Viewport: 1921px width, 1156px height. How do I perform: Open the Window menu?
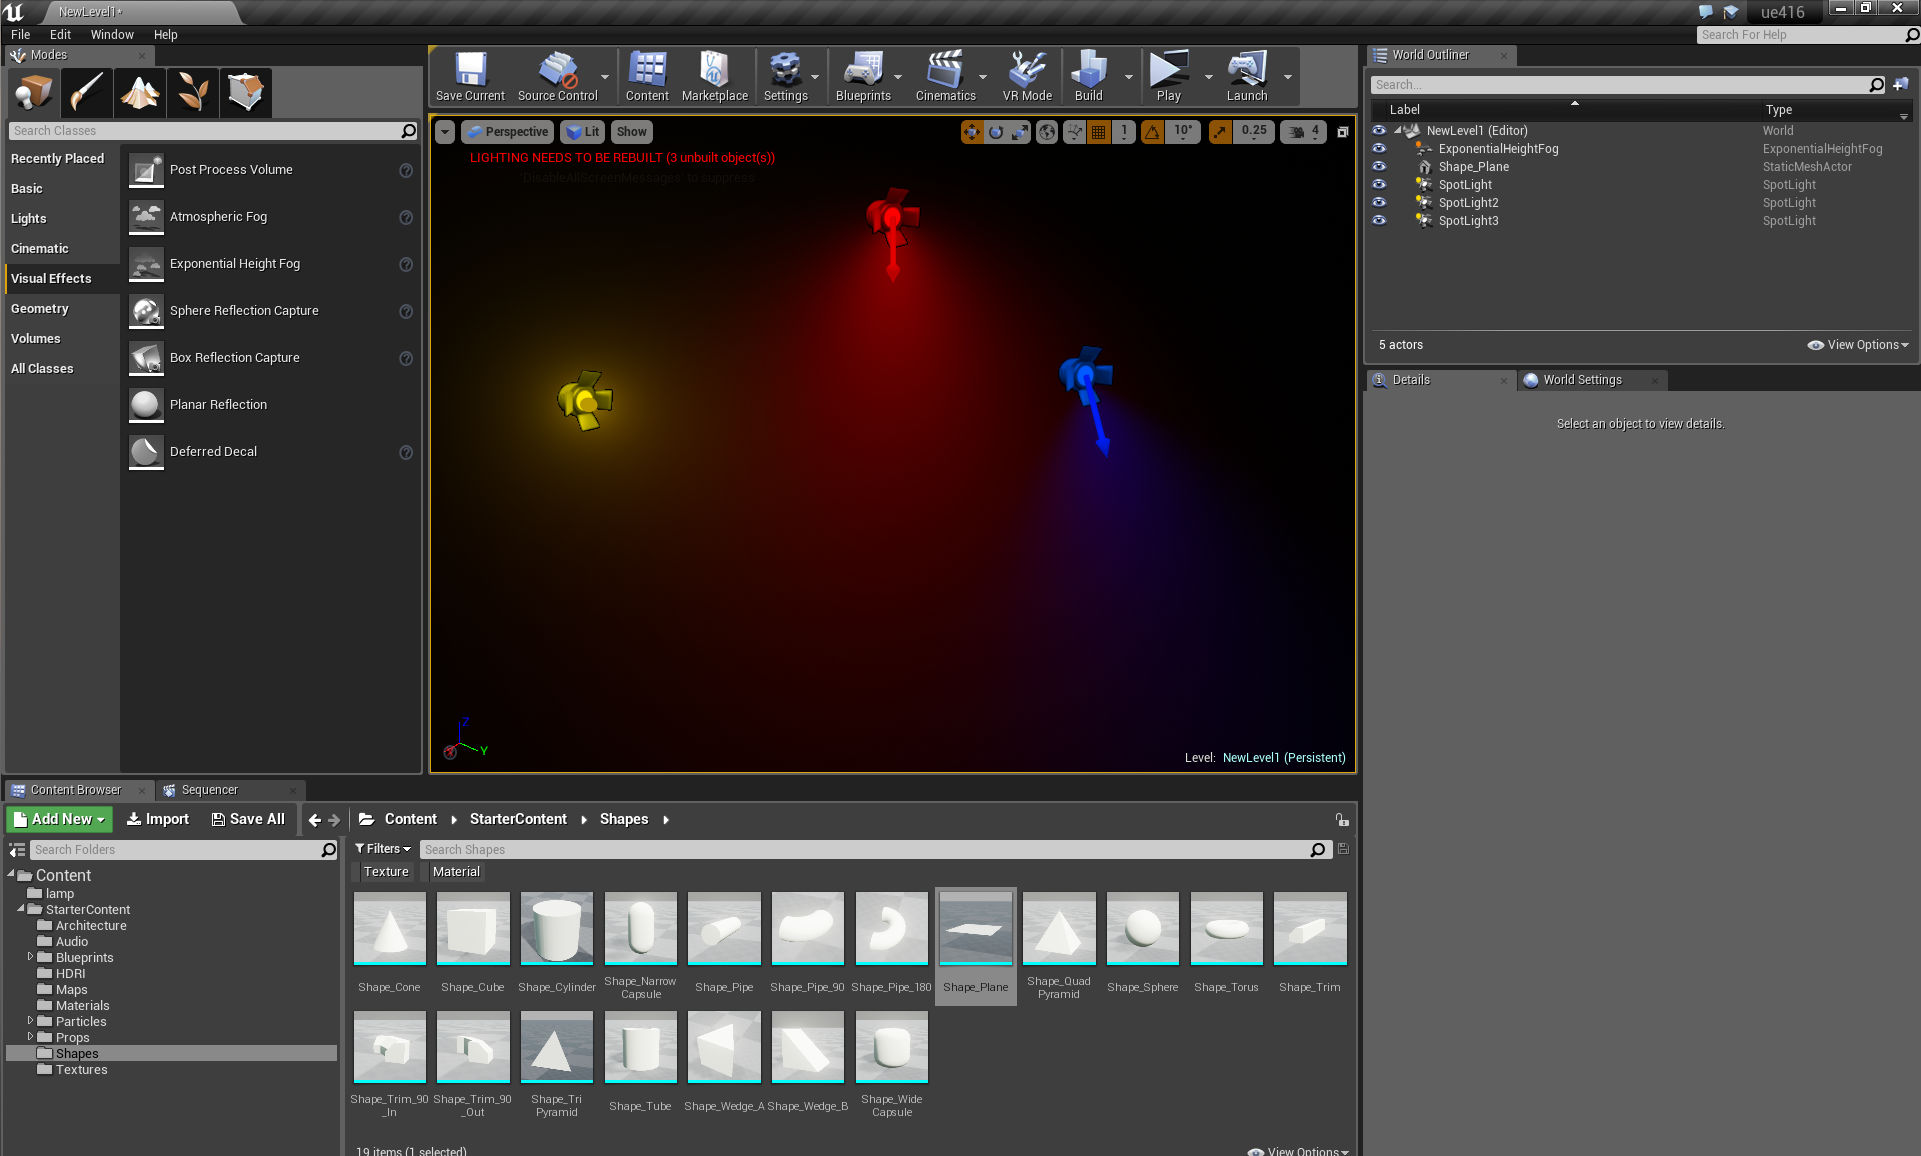point(112,34)
